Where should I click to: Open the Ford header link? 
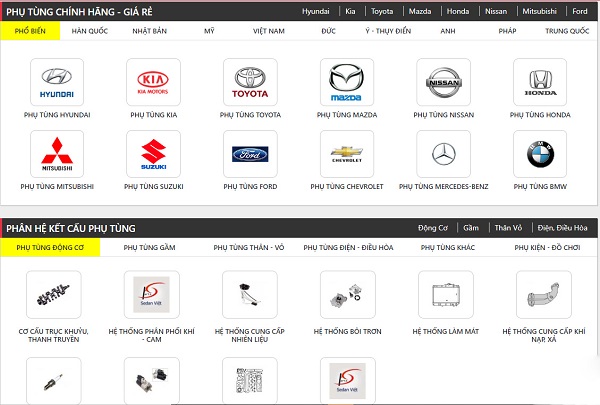click(580, 11)
